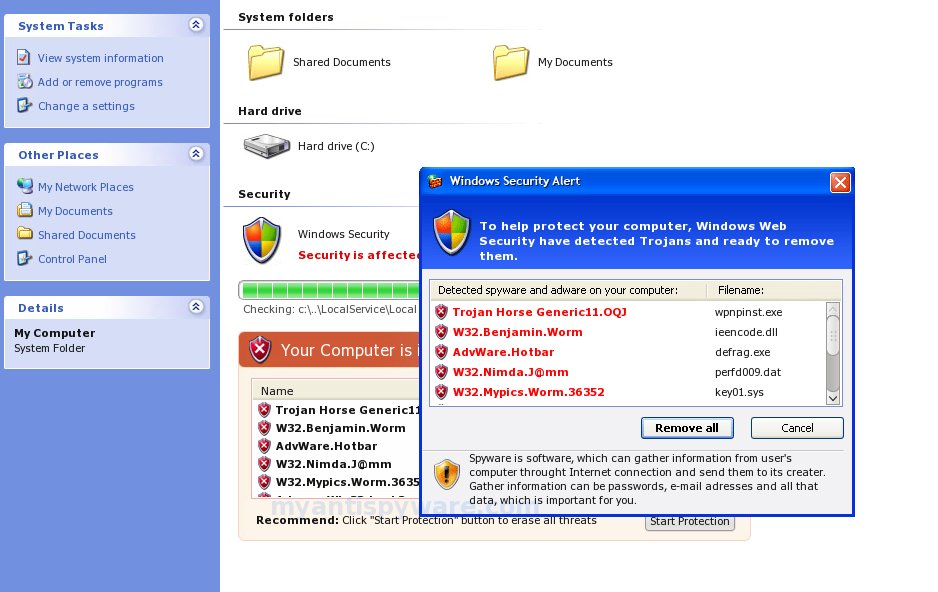The image size is (938, 592).
Task: Click the defrag.exe filename
Action: [742, 352]
